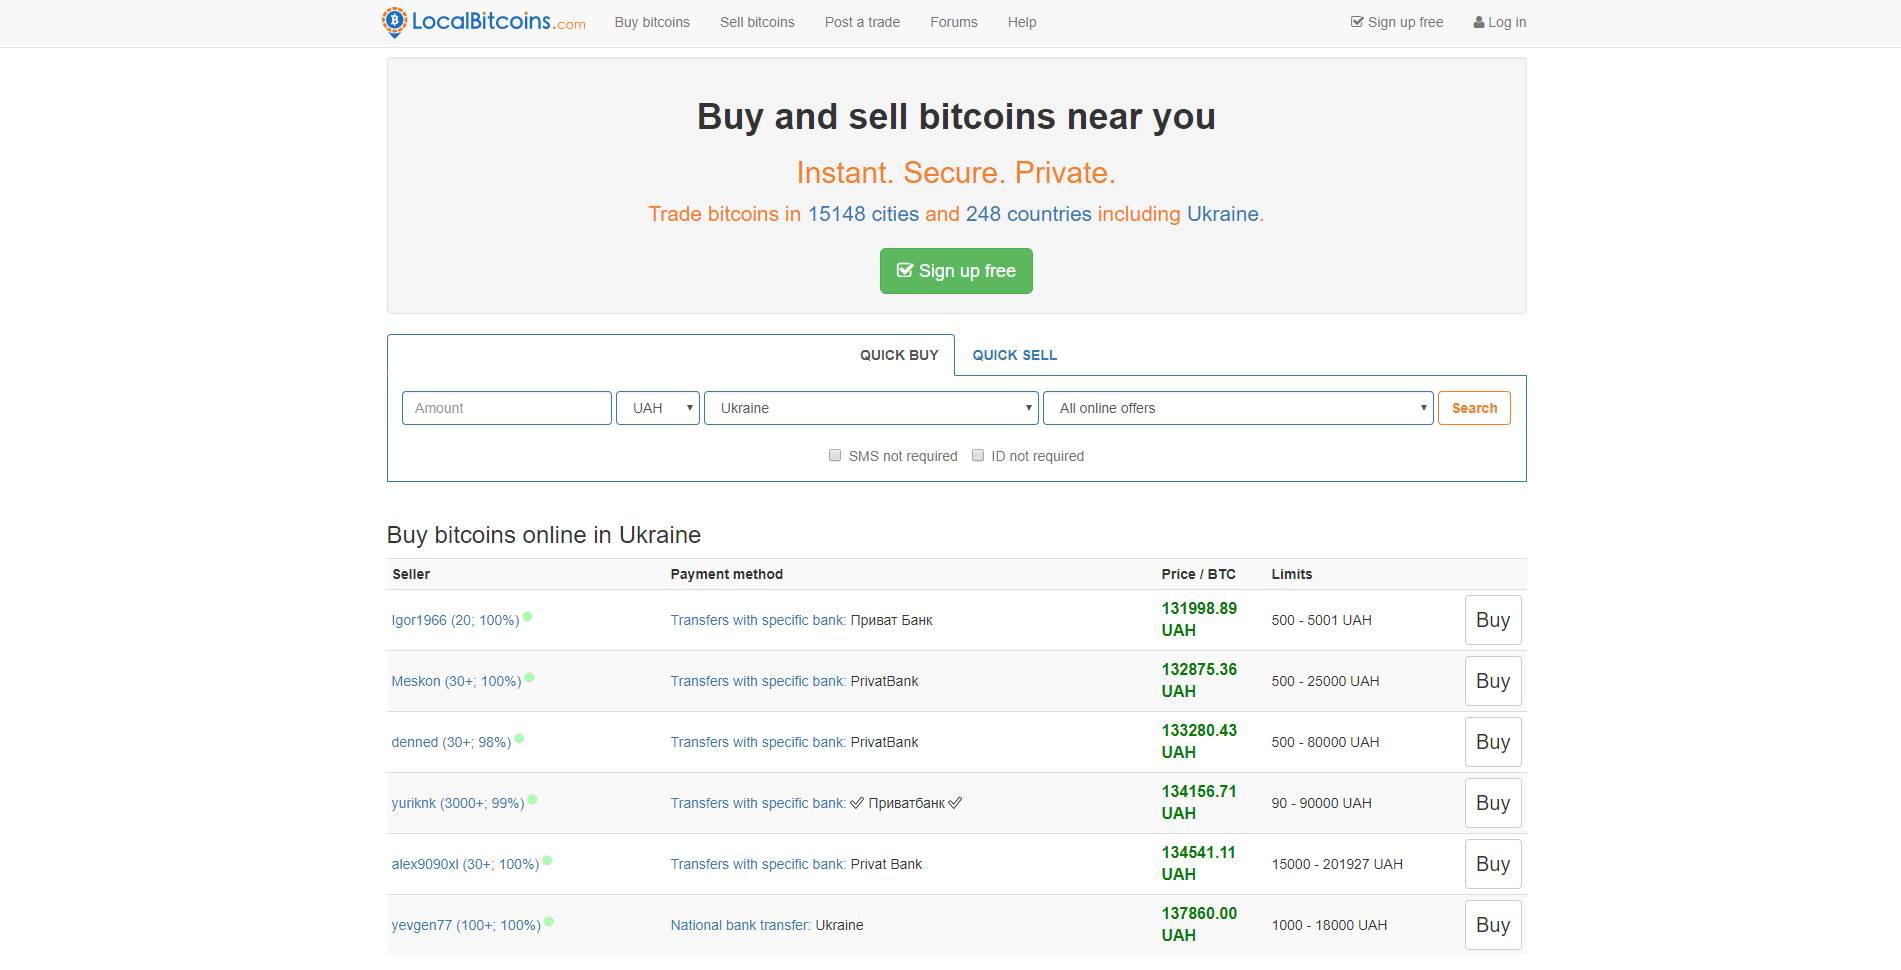Switch to the QUICK SELL tab
Image resolution: width=1901 pixels, height=970 pixels.
1014,355
